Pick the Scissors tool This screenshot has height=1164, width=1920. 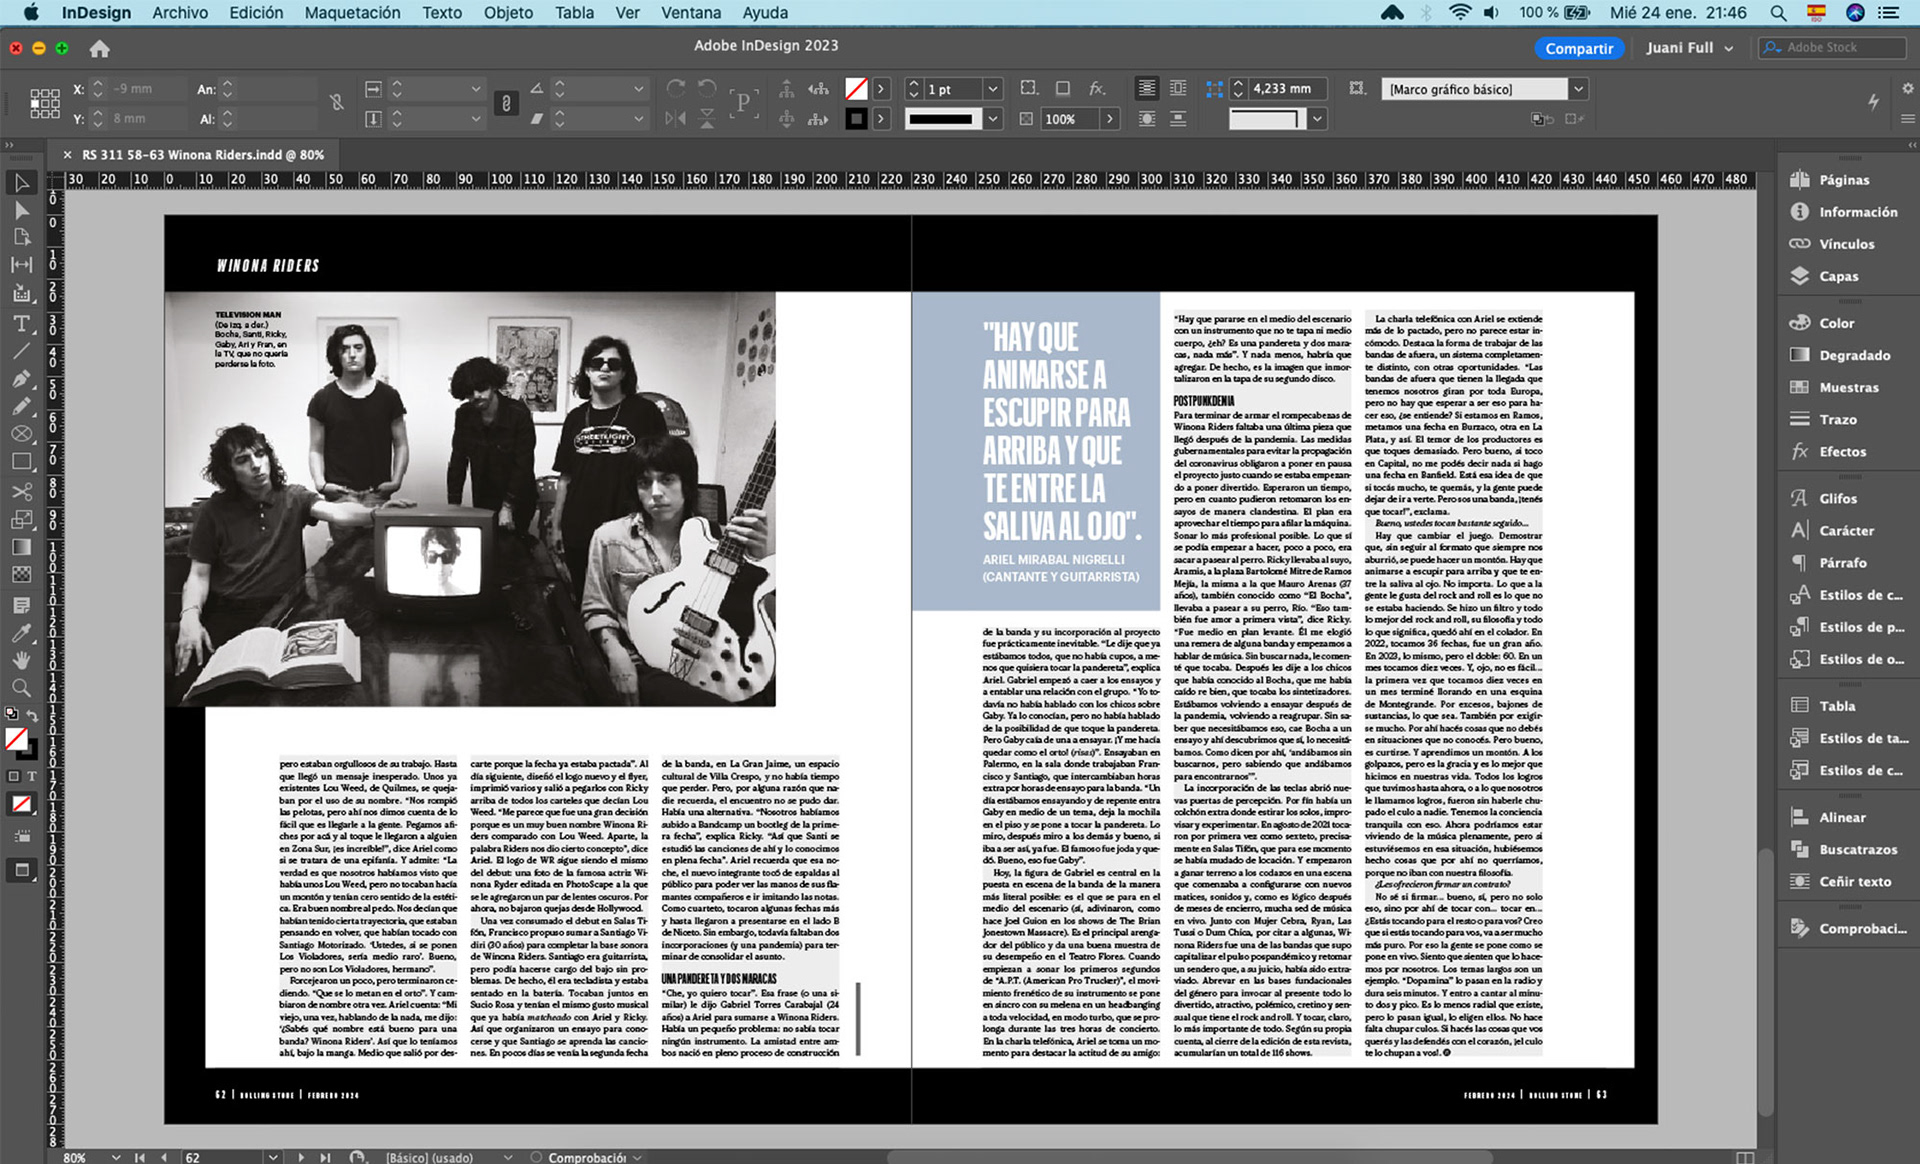click(21, 491)
